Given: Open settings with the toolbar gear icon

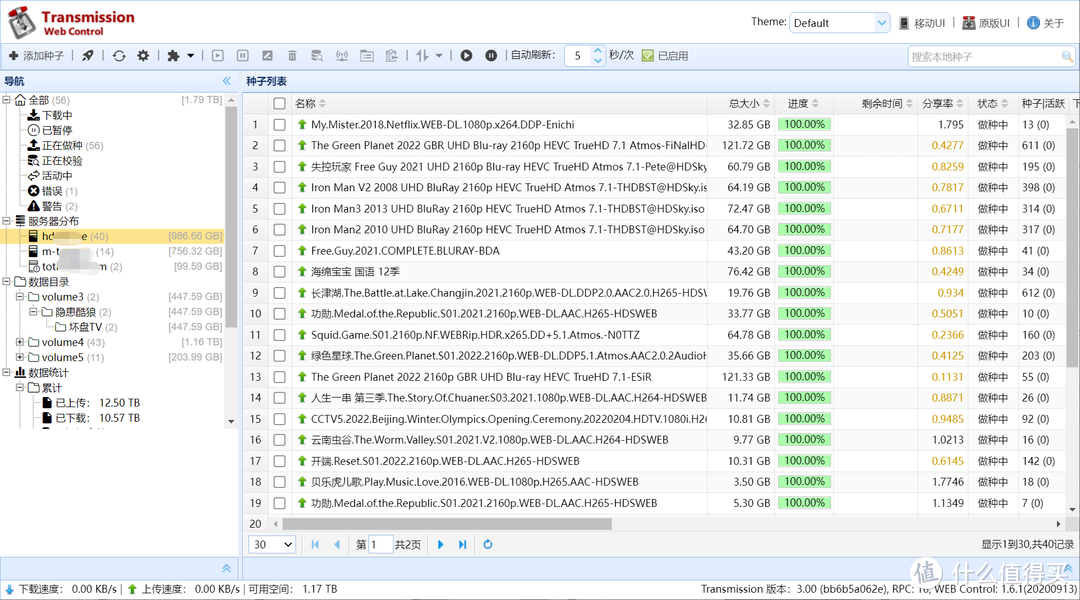Looking at the screenshot, I should (x=143, y=56).
